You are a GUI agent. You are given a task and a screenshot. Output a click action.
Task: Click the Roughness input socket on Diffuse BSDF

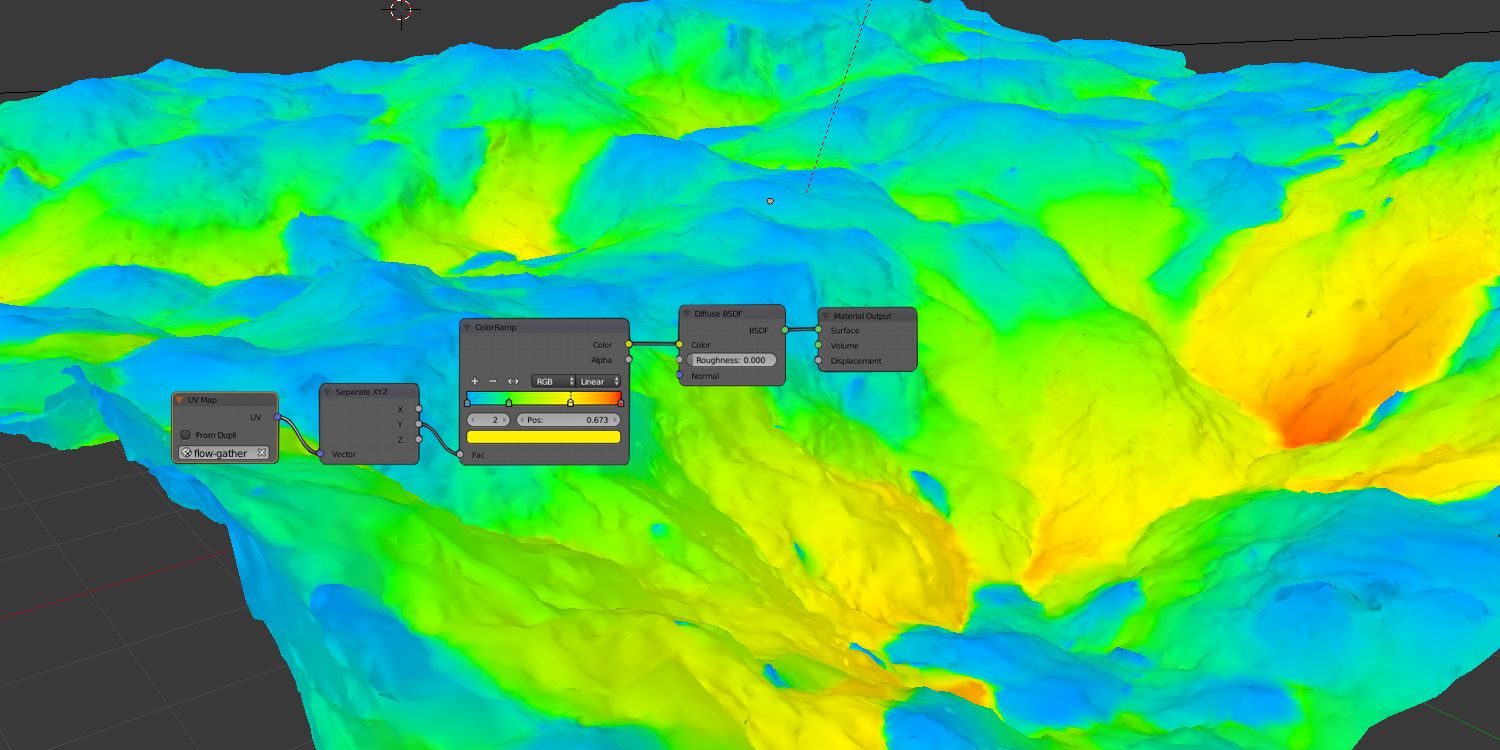[x=679, y=360]
